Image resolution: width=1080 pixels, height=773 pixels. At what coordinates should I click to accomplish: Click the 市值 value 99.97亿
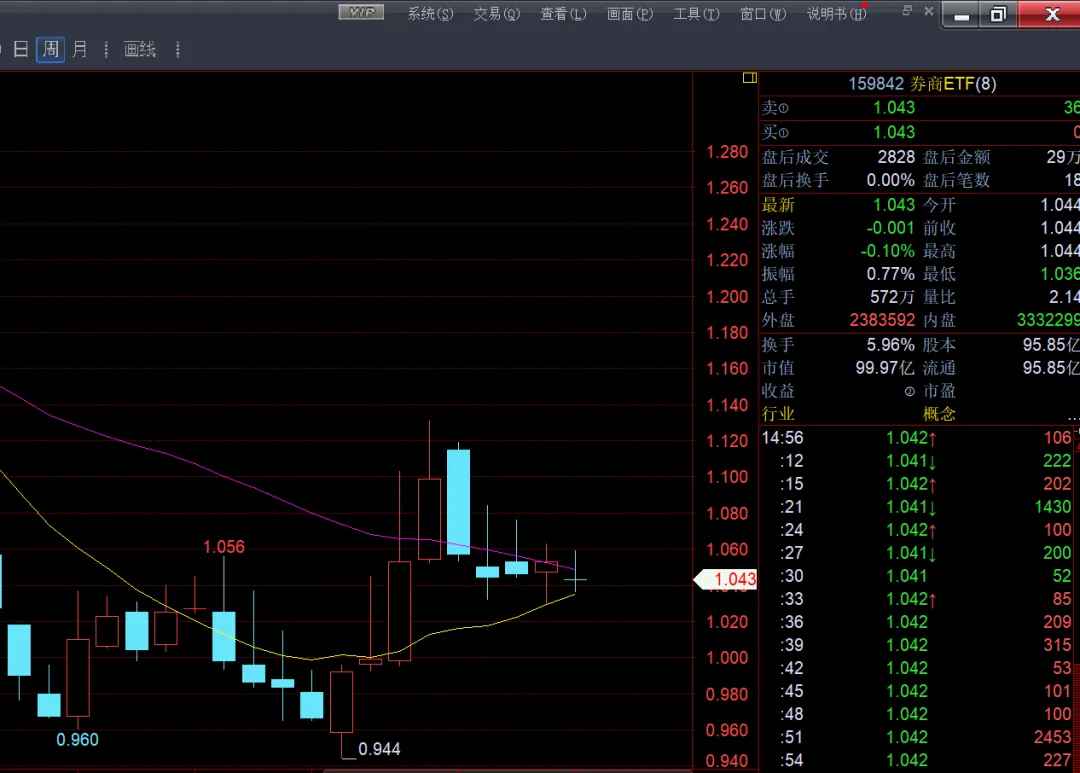[885, 368]
